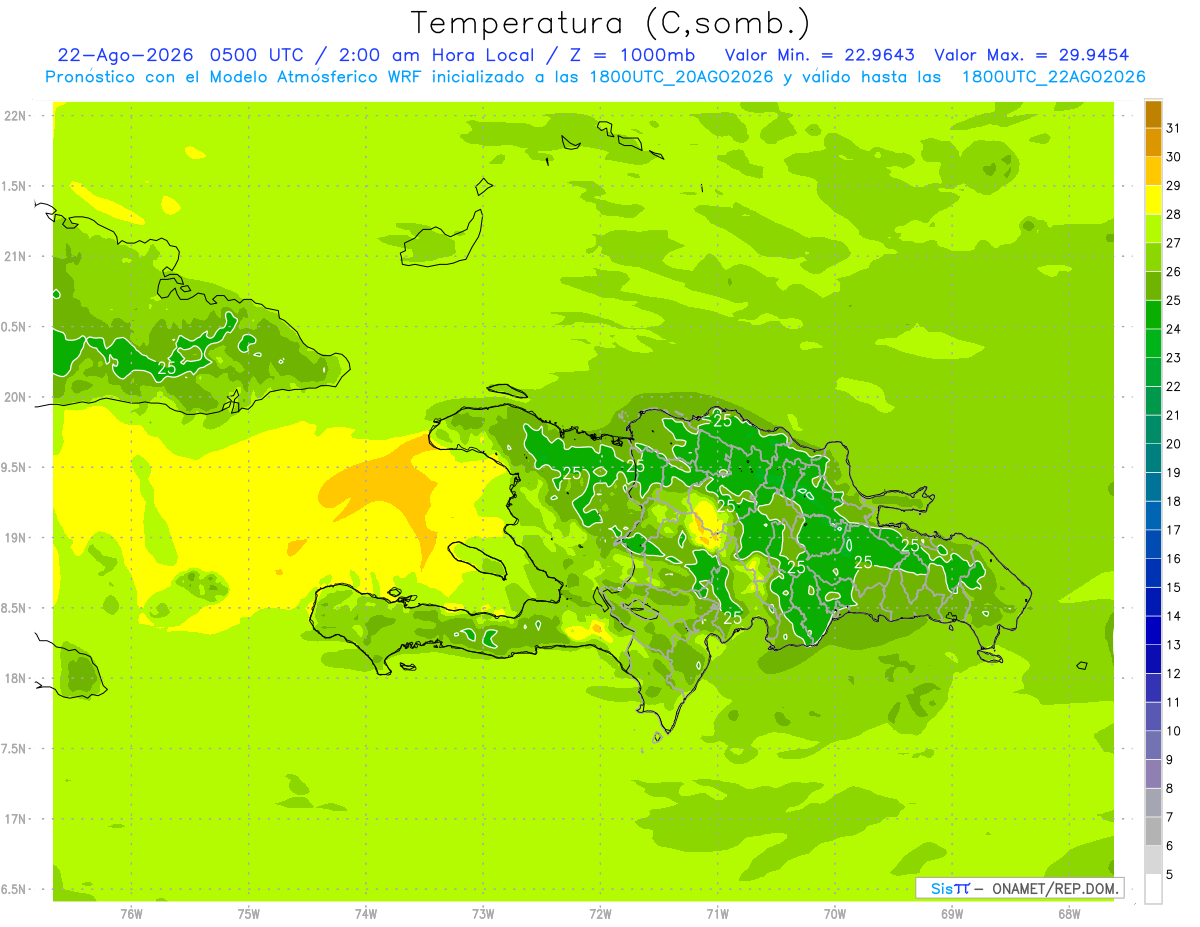Click the legend value "8"
This screenshot has width=1200, height=927.
1170,788
